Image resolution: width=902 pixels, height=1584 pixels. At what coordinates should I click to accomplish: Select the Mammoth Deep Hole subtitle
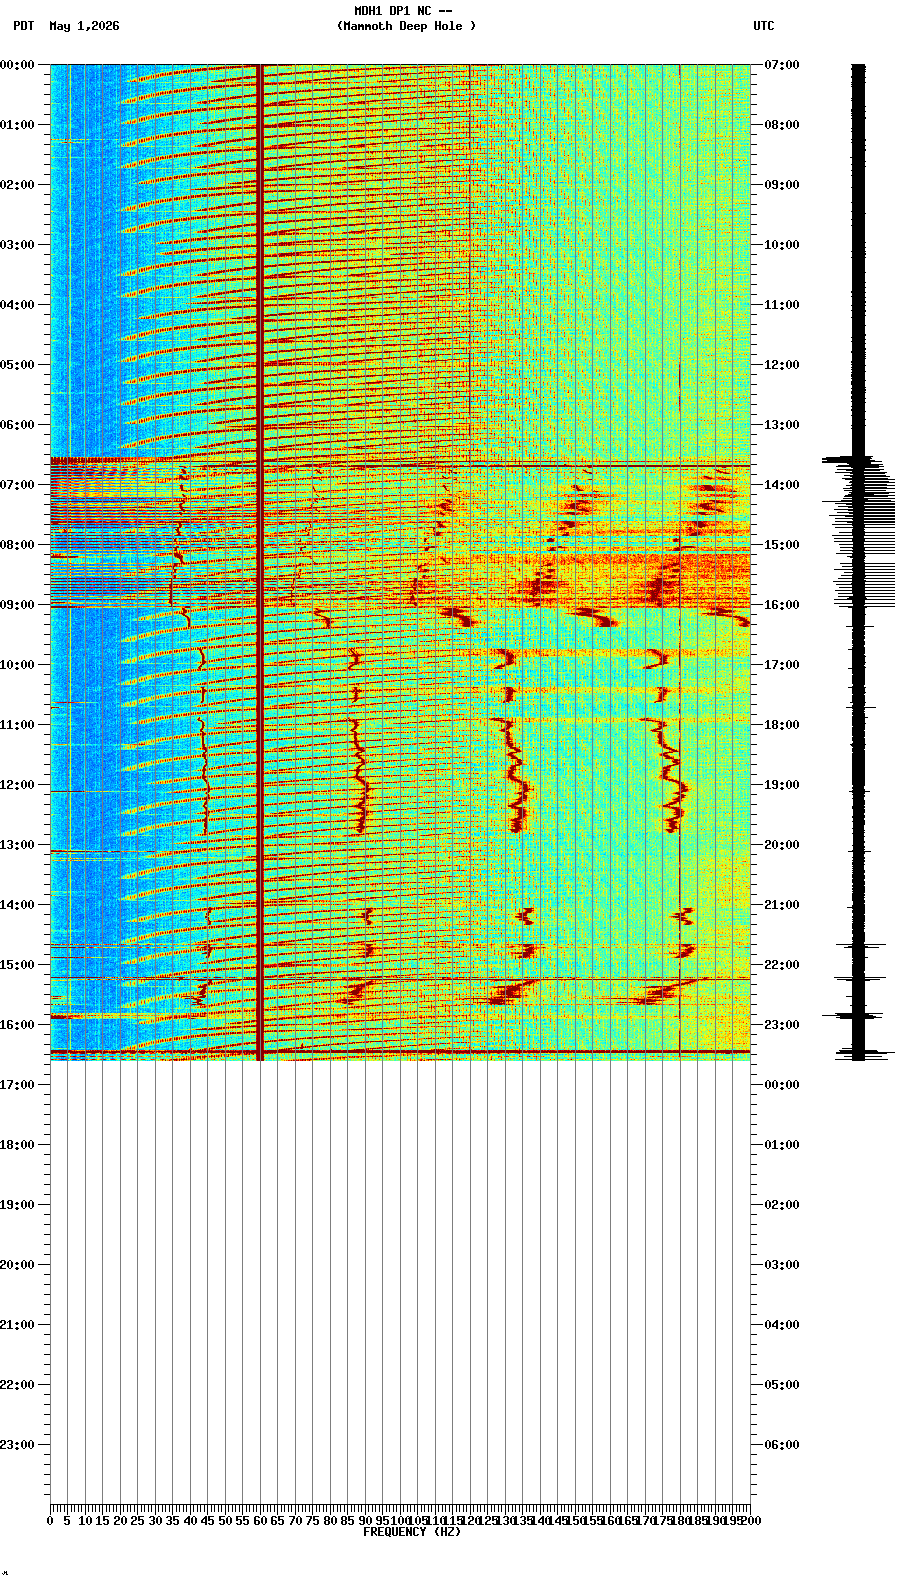406,26
